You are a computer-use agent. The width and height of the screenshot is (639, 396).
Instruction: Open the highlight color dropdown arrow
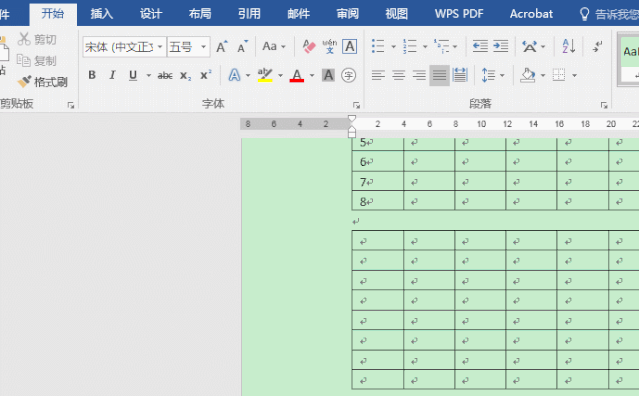click(280, 75)
